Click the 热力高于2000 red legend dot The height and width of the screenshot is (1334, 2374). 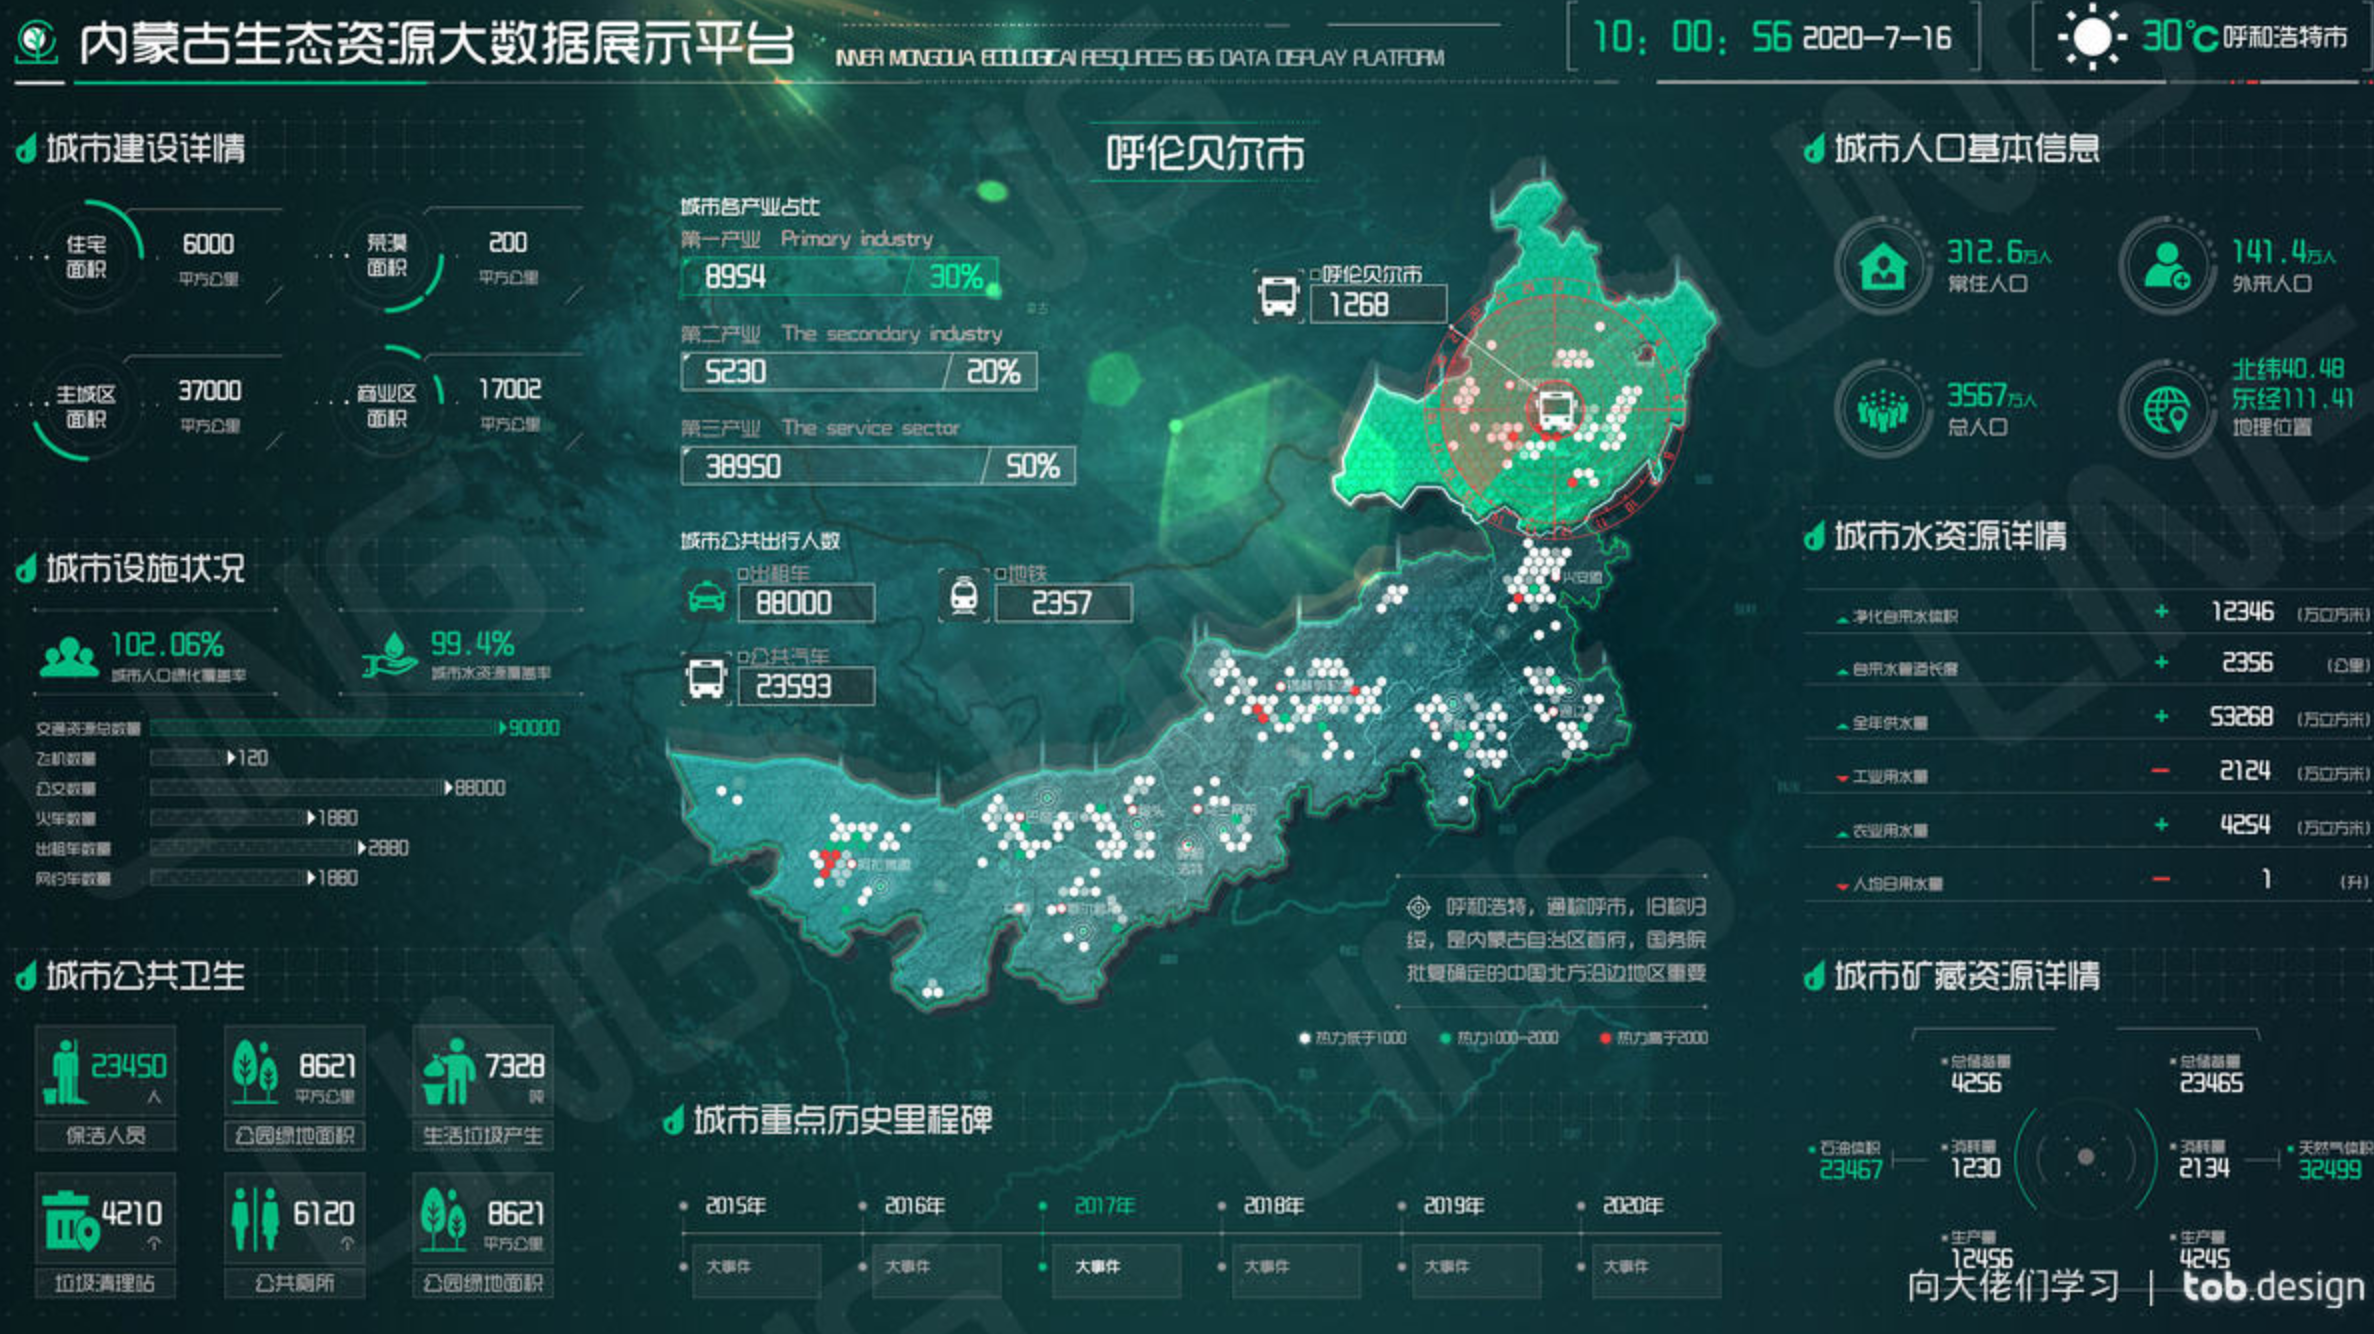click(1605, 1038)
